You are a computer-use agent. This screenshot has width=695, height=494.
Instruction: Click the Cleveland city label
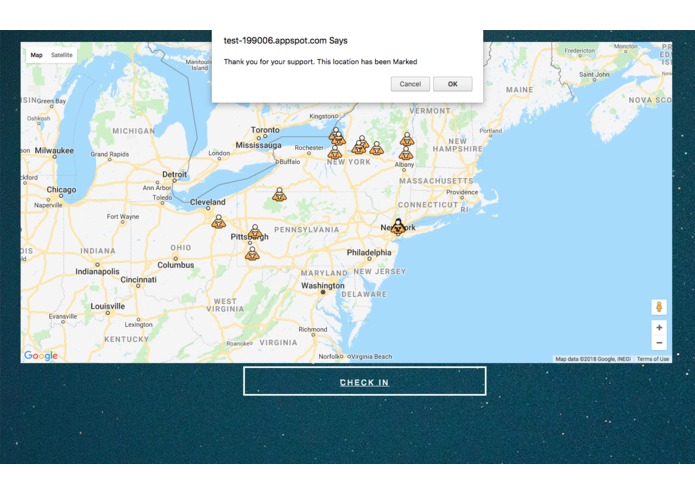tap(207, 202)
